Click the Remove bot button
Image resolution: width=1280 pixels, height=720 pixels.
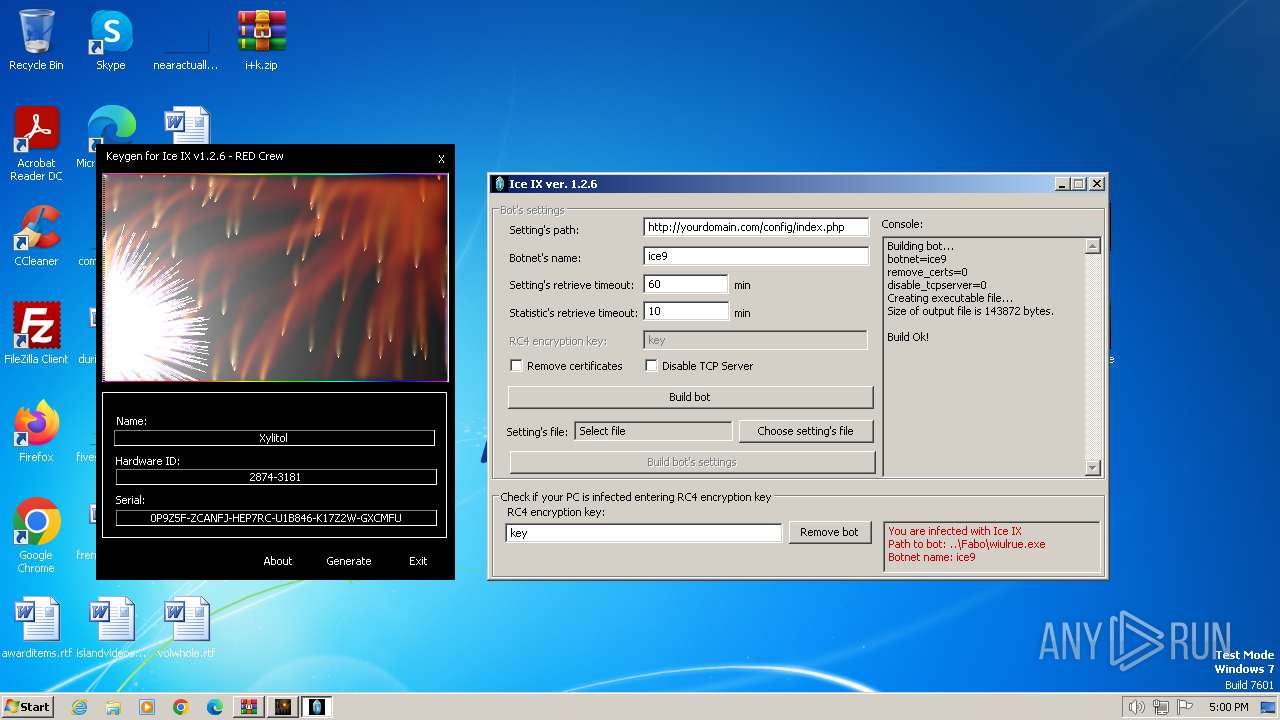pos(829,532)
